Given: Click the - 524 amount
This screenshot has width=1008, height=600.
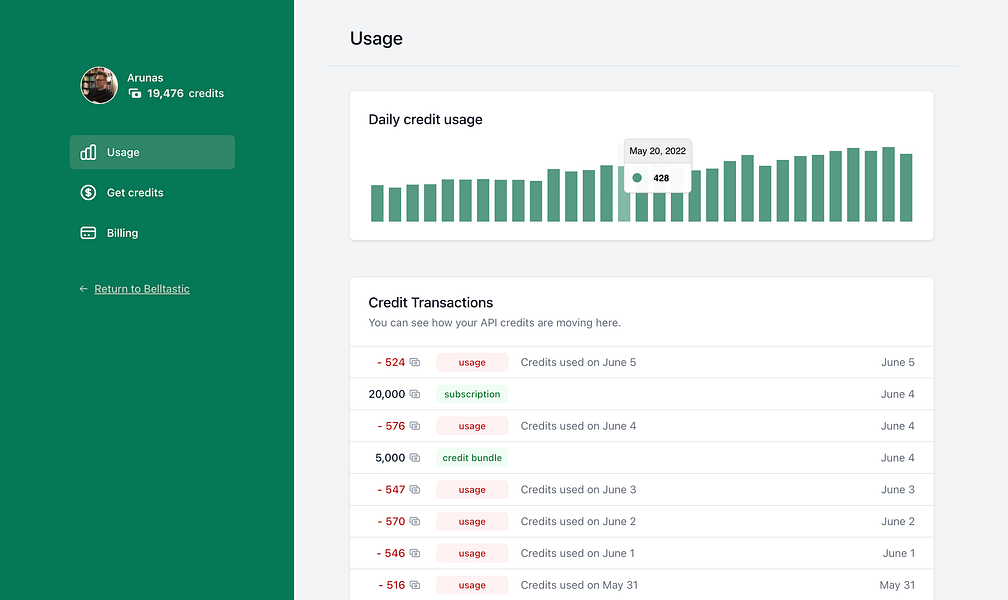Looking at the screenshot, I should point(391,362).
